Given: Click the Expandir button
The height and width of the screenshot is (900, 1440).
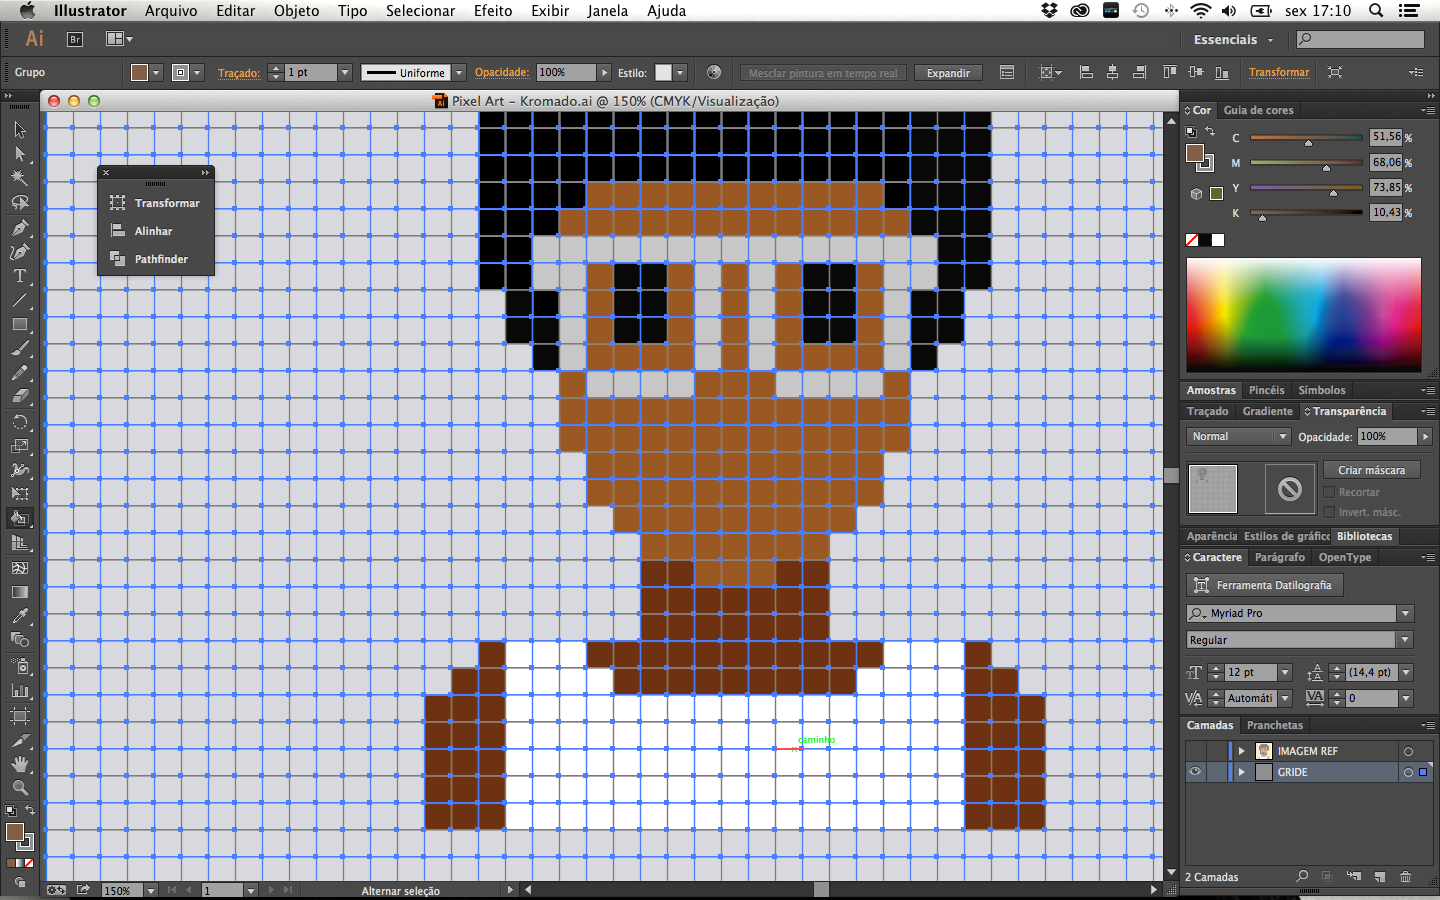Looking at the screenshot, I should coord(948,73).
